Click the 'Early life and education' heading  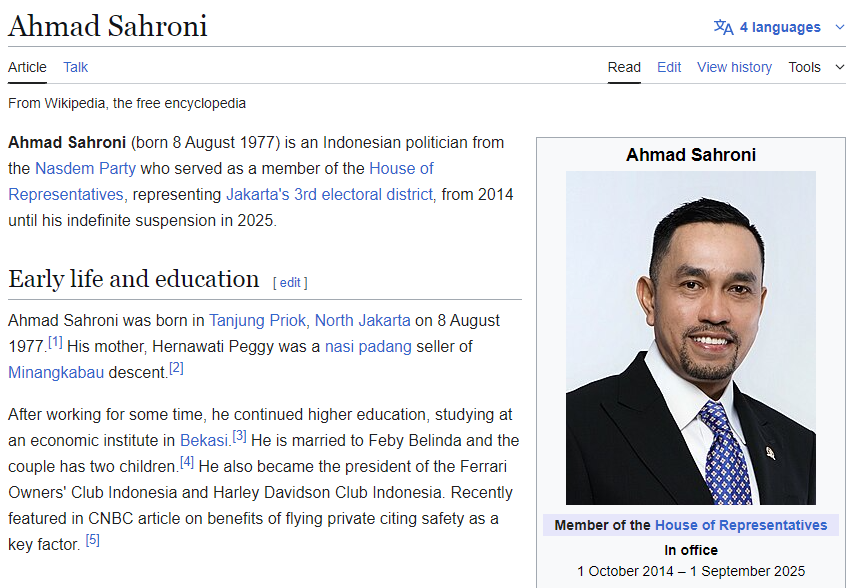click(x=134, y=279)
